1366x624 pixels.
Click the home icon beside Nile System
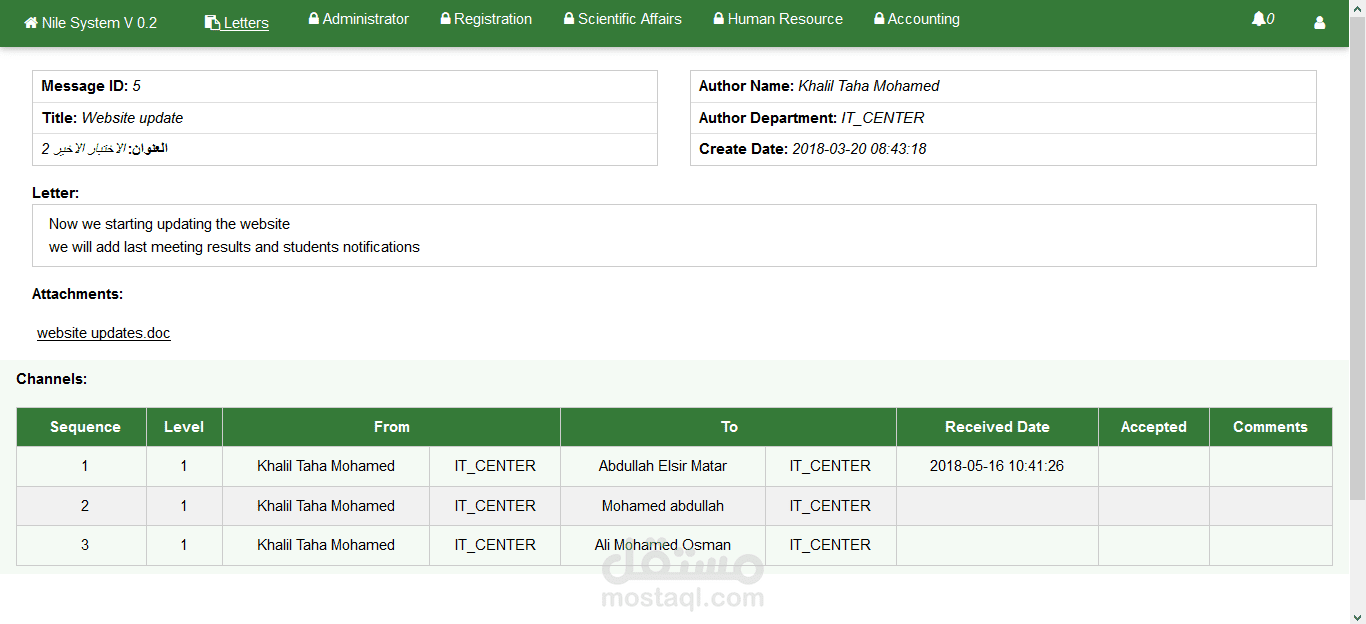pos(31,22)
